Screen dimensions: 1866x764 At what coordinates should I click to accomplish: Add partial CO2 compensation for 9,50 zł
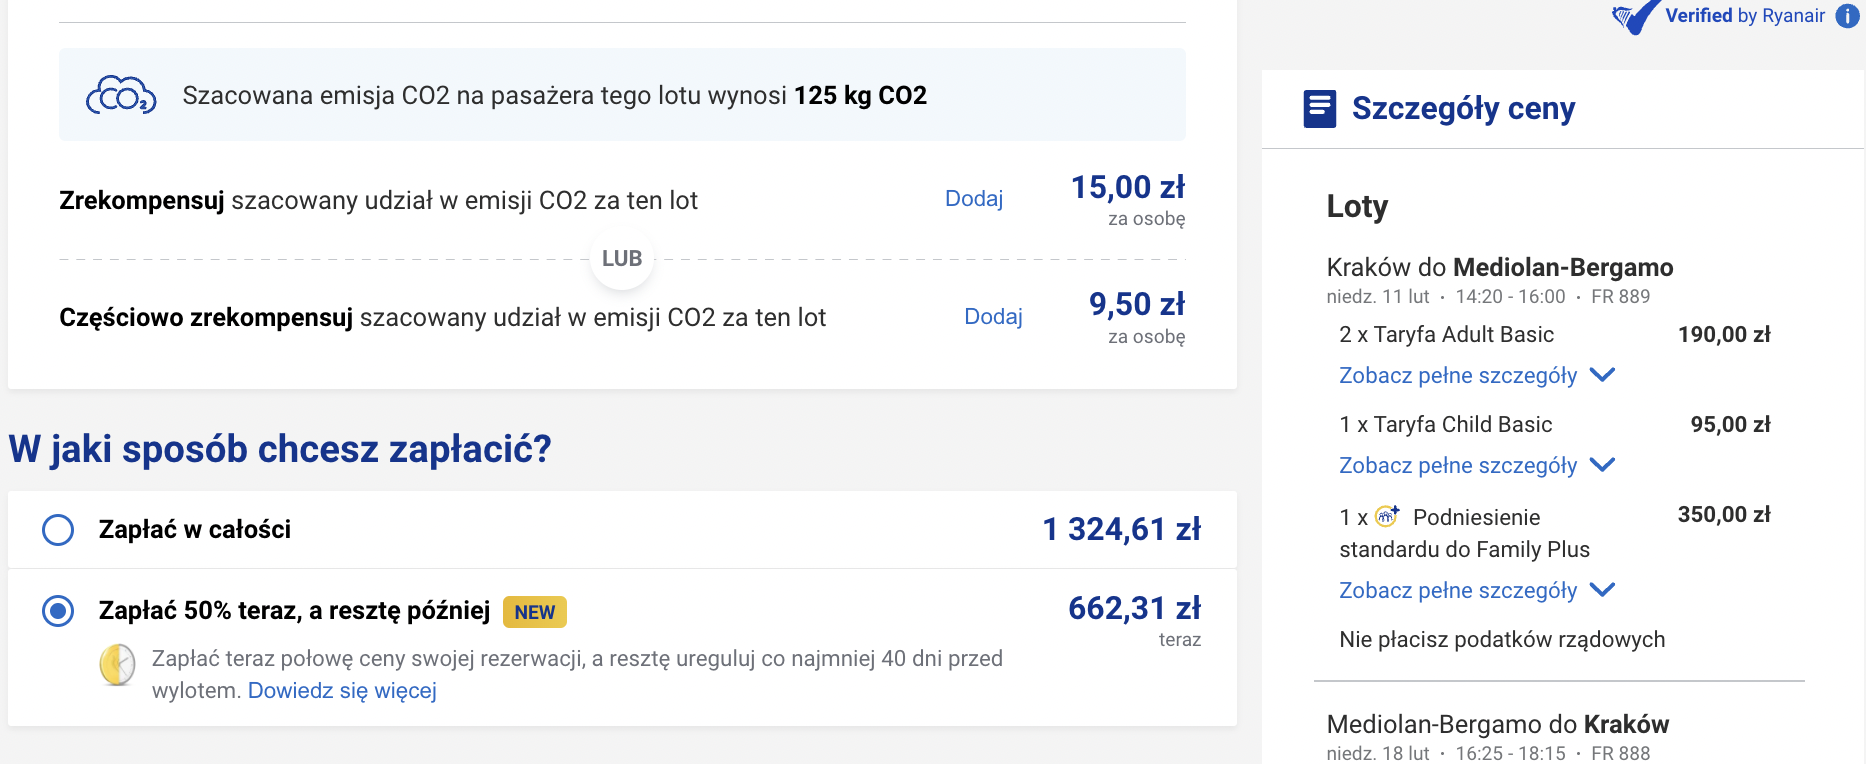[x=993, y=317]
